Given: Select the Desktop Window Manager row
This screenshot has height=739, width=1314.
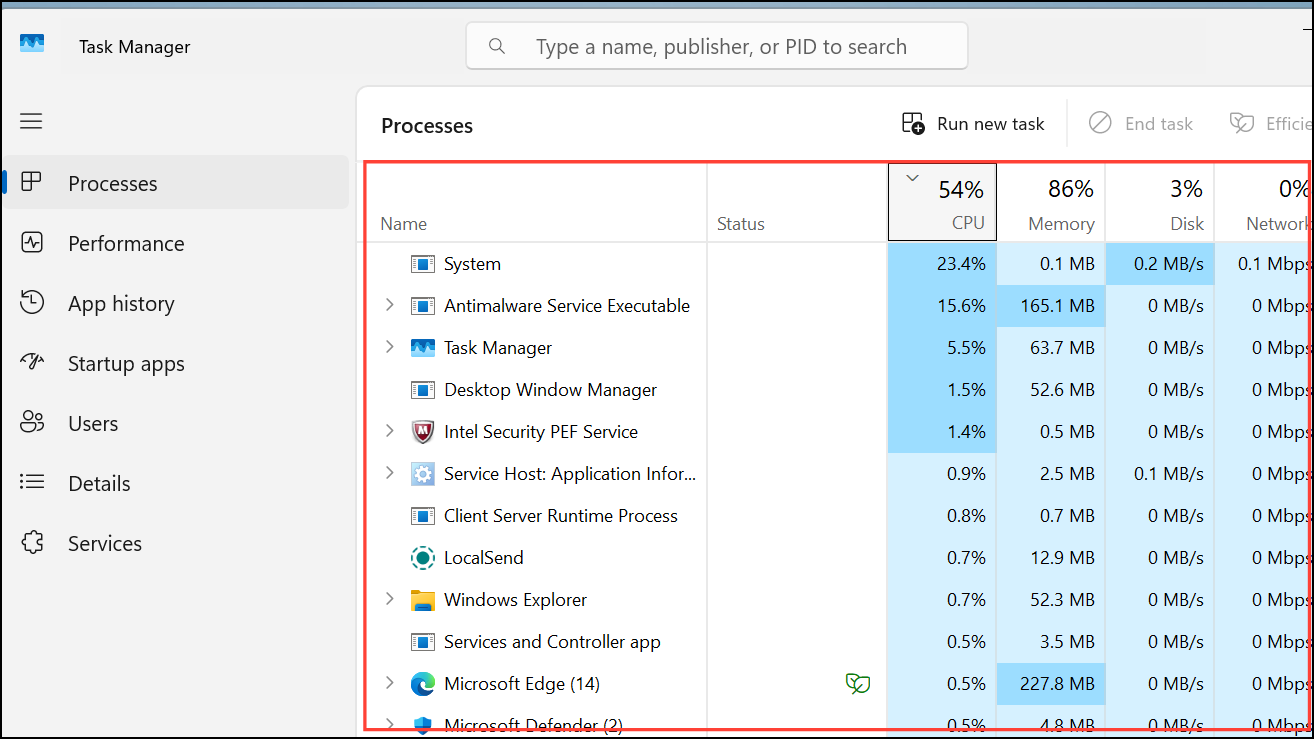Looking at the screenshot, I should [x=838, y=390].
